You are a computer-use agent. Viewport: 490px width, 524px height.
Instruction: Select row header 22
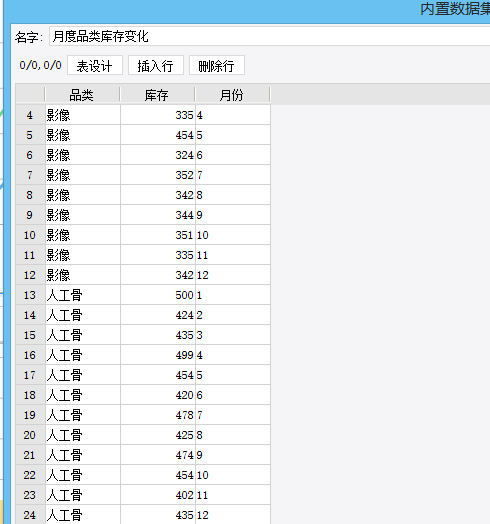click(30, 475)
